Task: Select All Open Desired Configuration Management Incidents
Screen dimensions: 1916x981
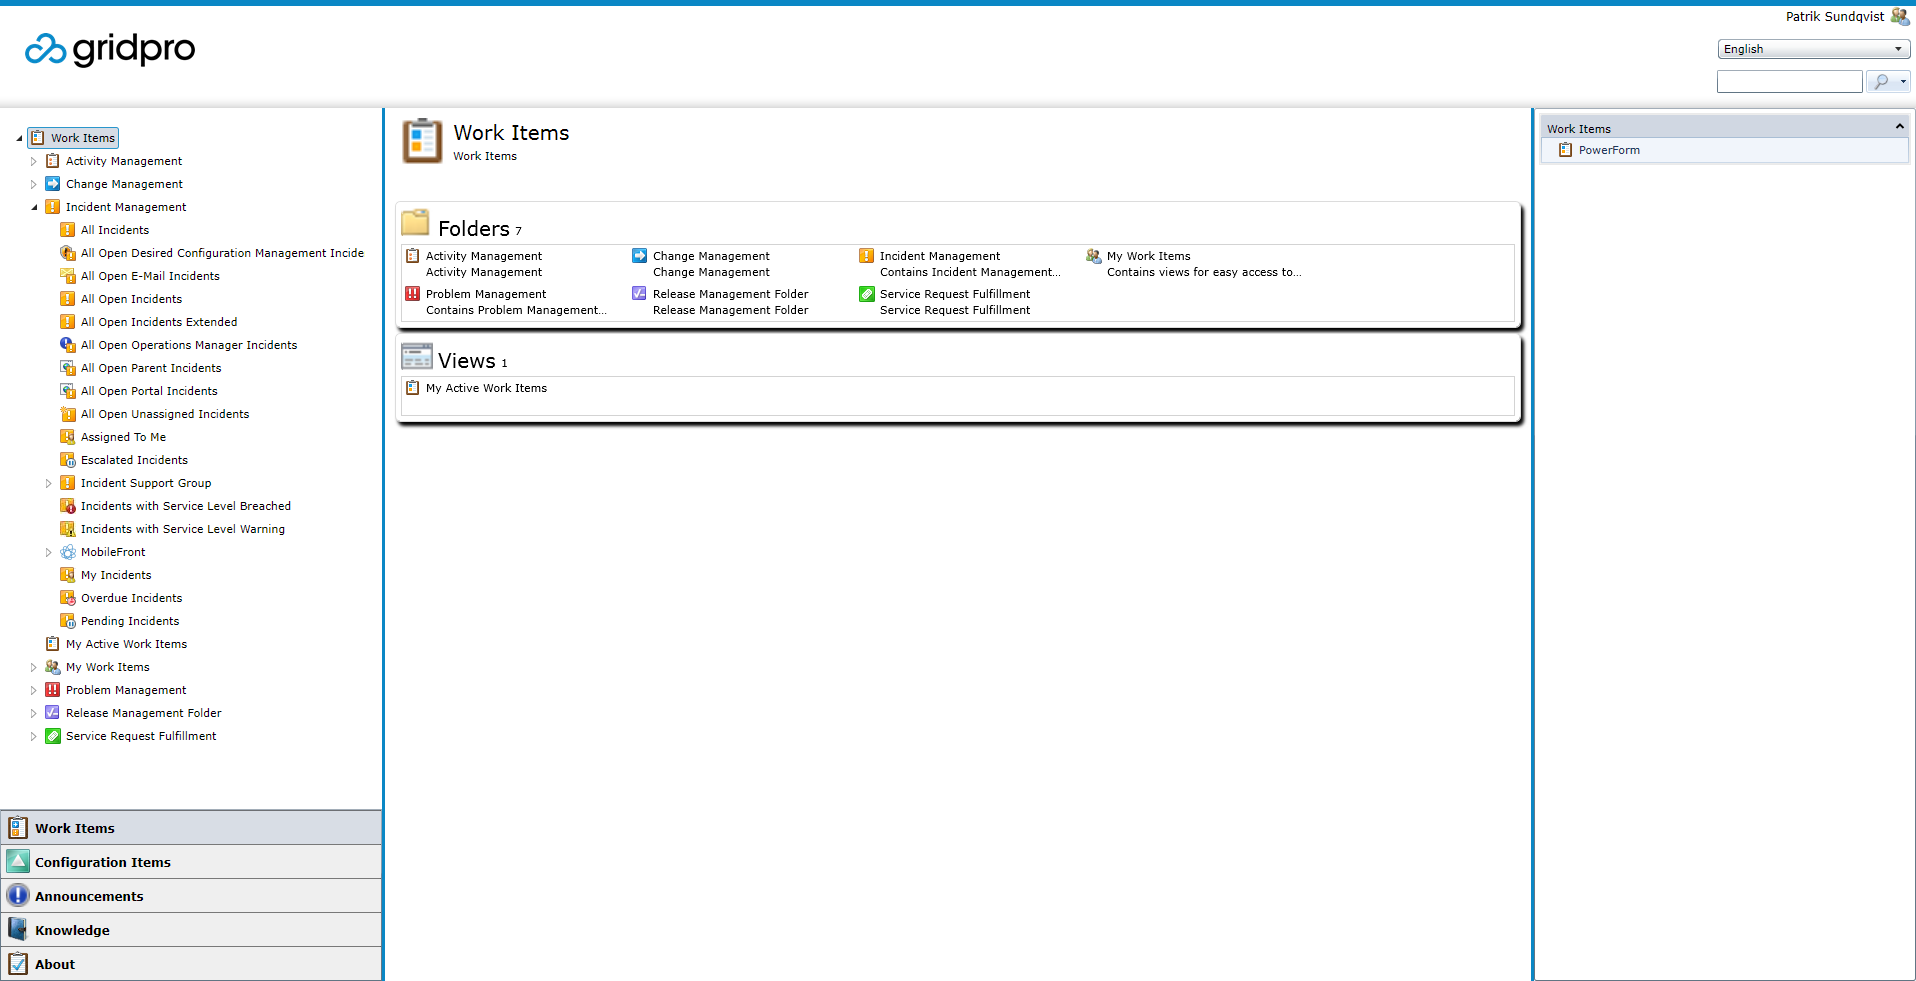Action: coord(222,253)
